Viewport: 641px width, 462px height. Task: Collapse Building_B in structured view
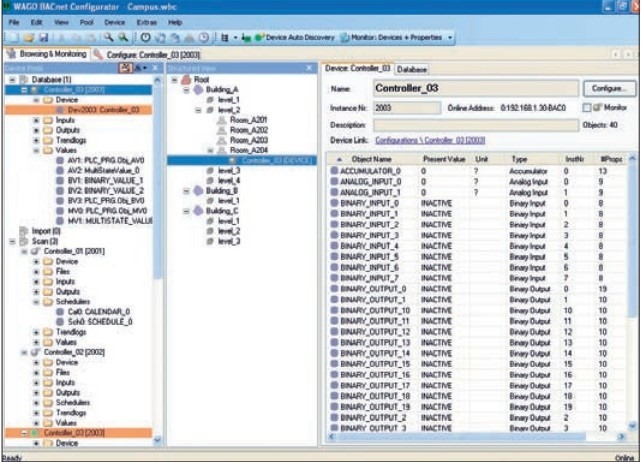pyautogui.click(x=186, y=191)
